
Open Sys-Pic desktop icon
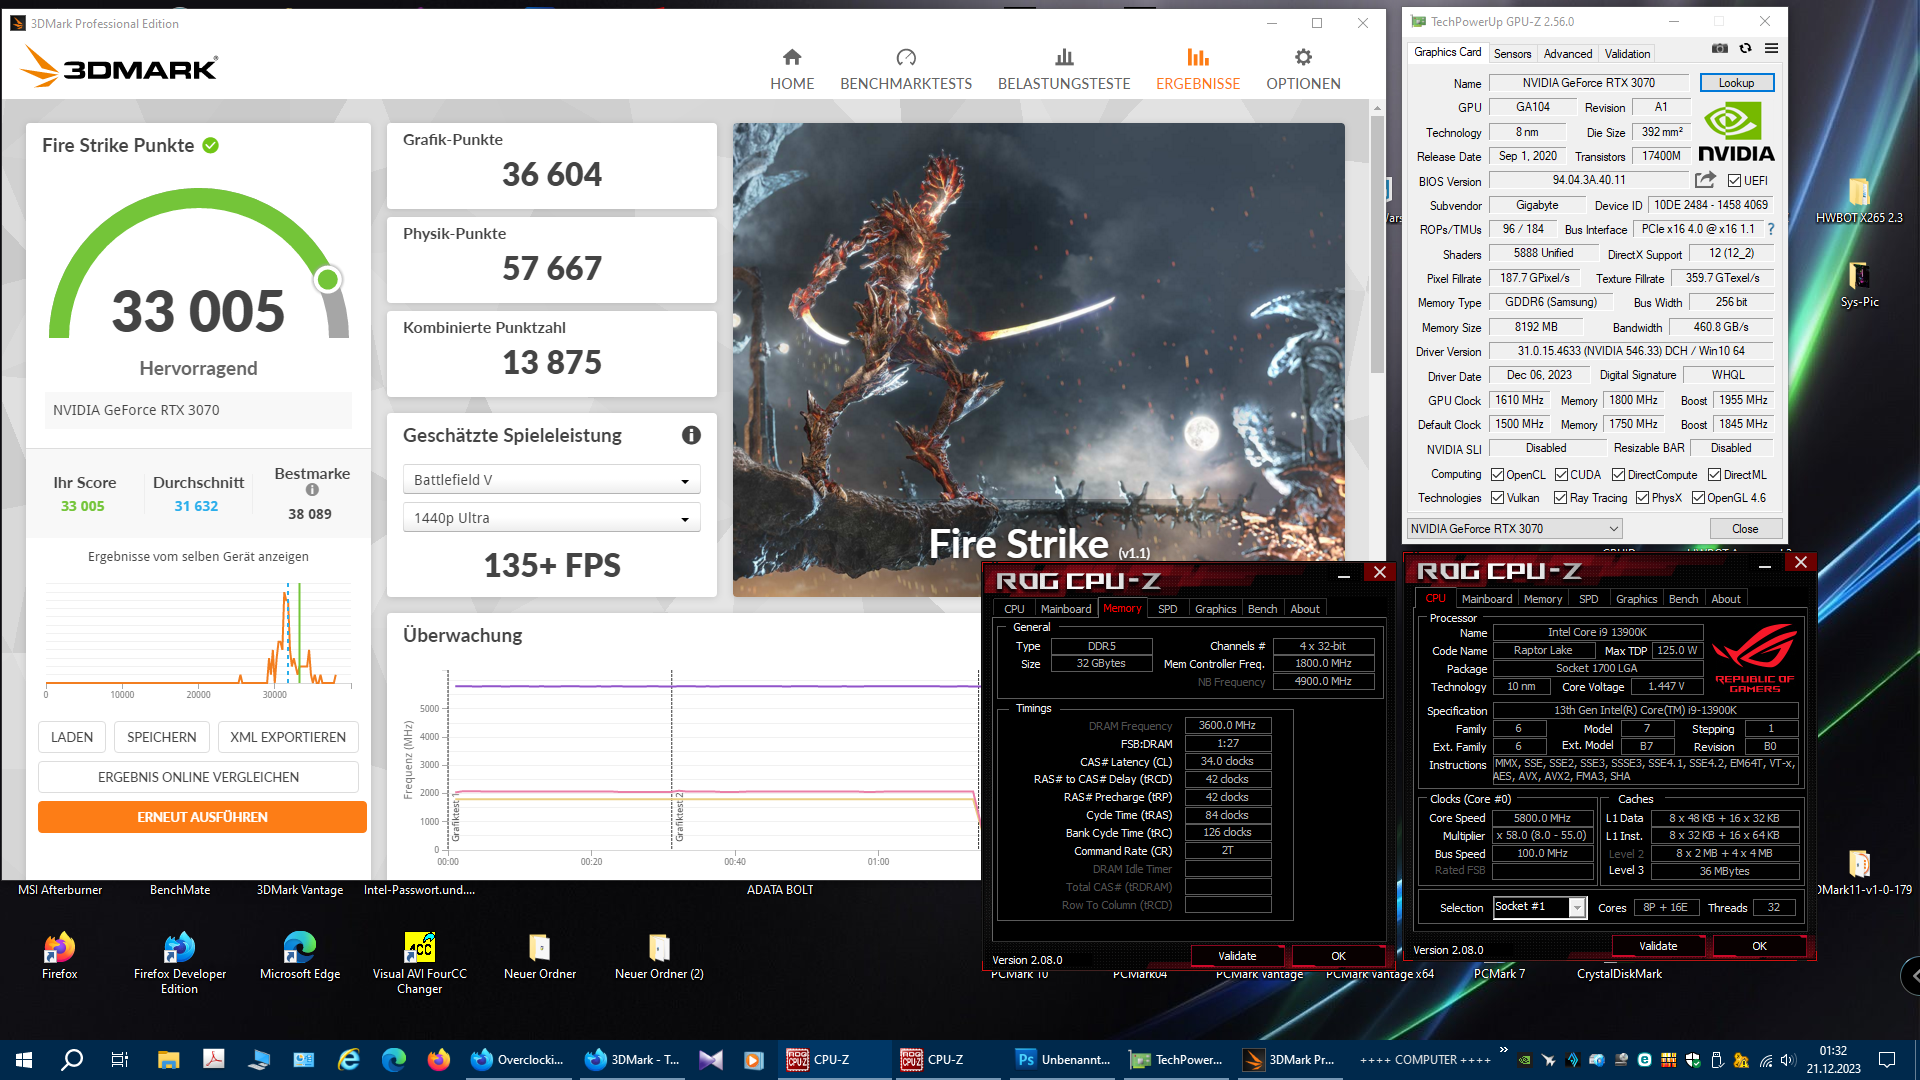pos(1859,285)
